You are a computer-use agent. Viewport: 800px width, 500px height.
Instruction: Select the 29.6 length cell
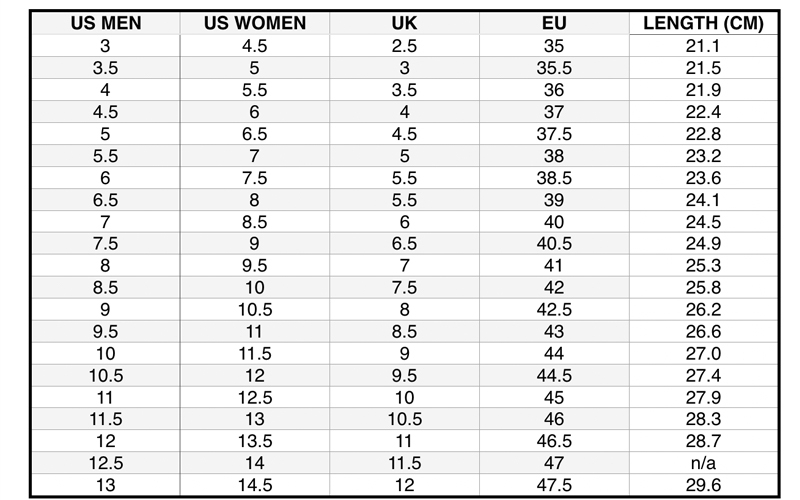(703, 485)
